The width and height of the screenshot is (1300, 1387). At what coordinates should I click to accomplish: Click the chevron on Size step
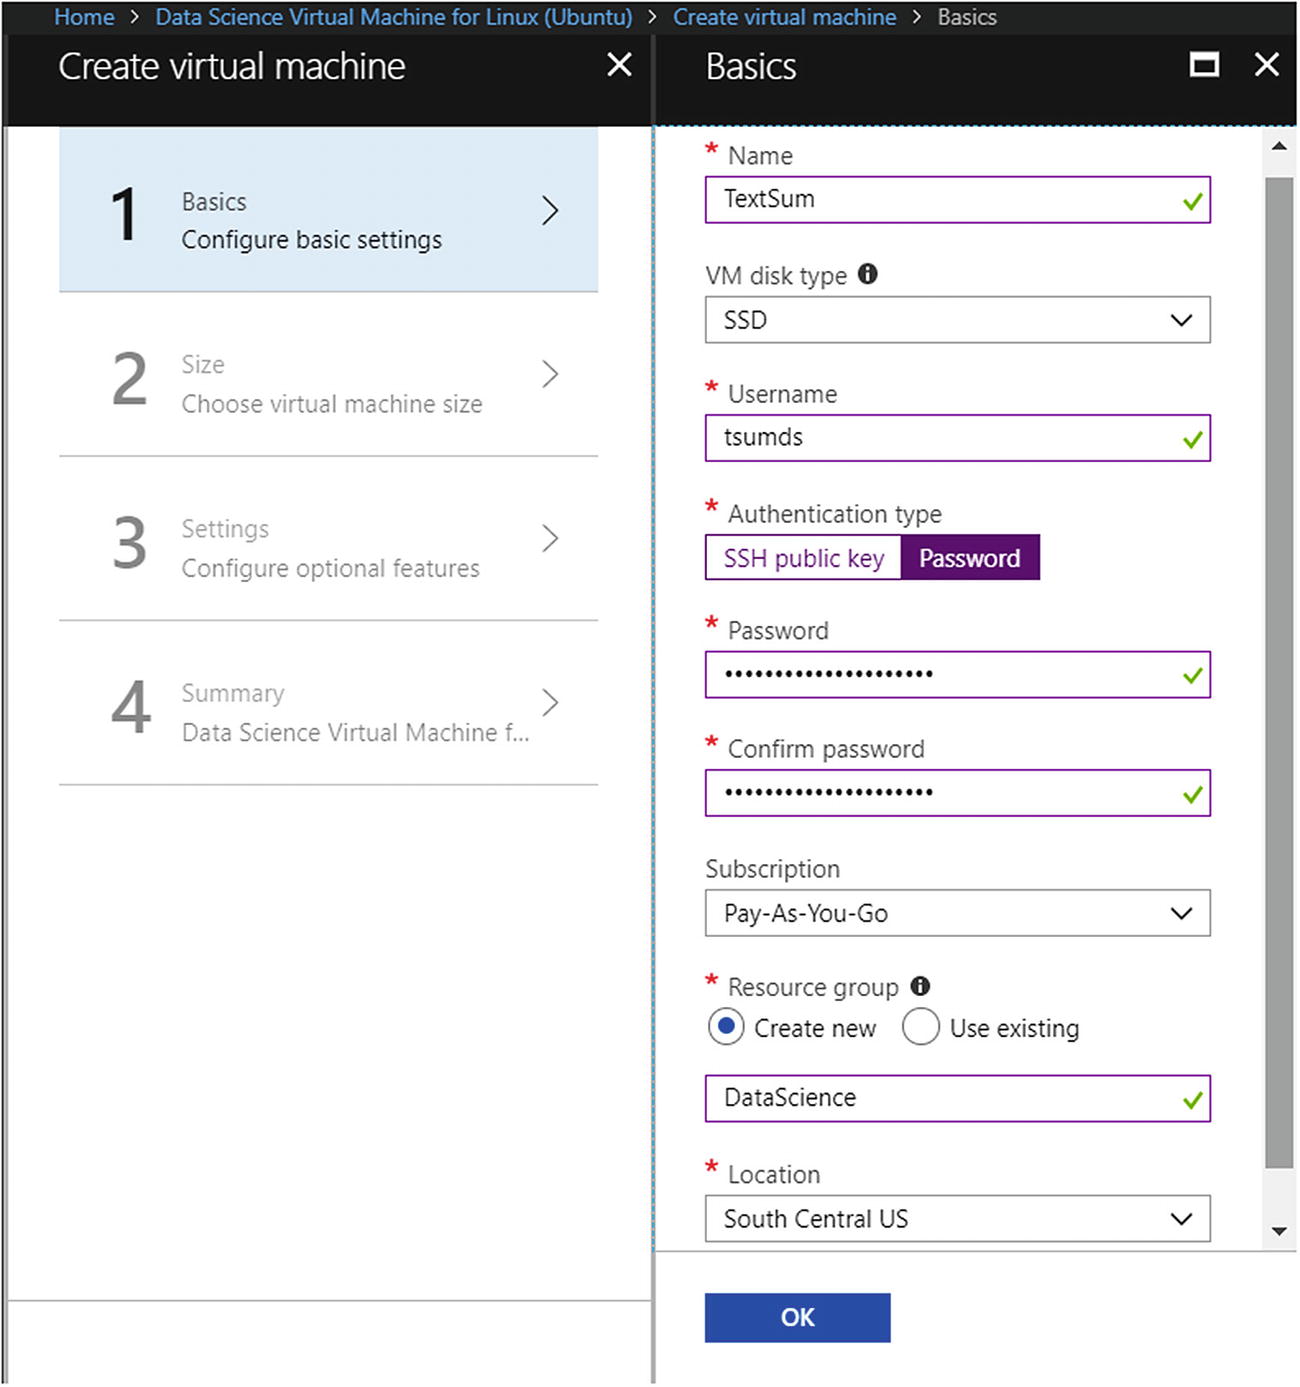click(549, 375)
